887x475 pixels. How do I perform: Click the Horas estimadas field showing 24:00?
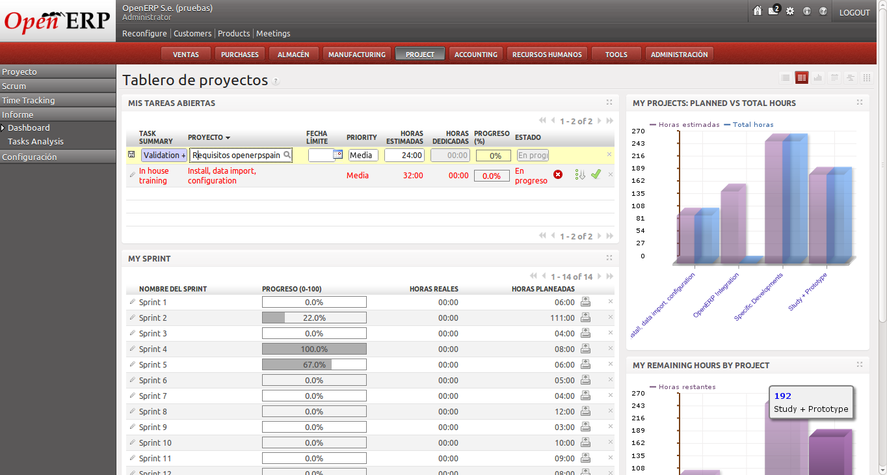tap(404, 155)
